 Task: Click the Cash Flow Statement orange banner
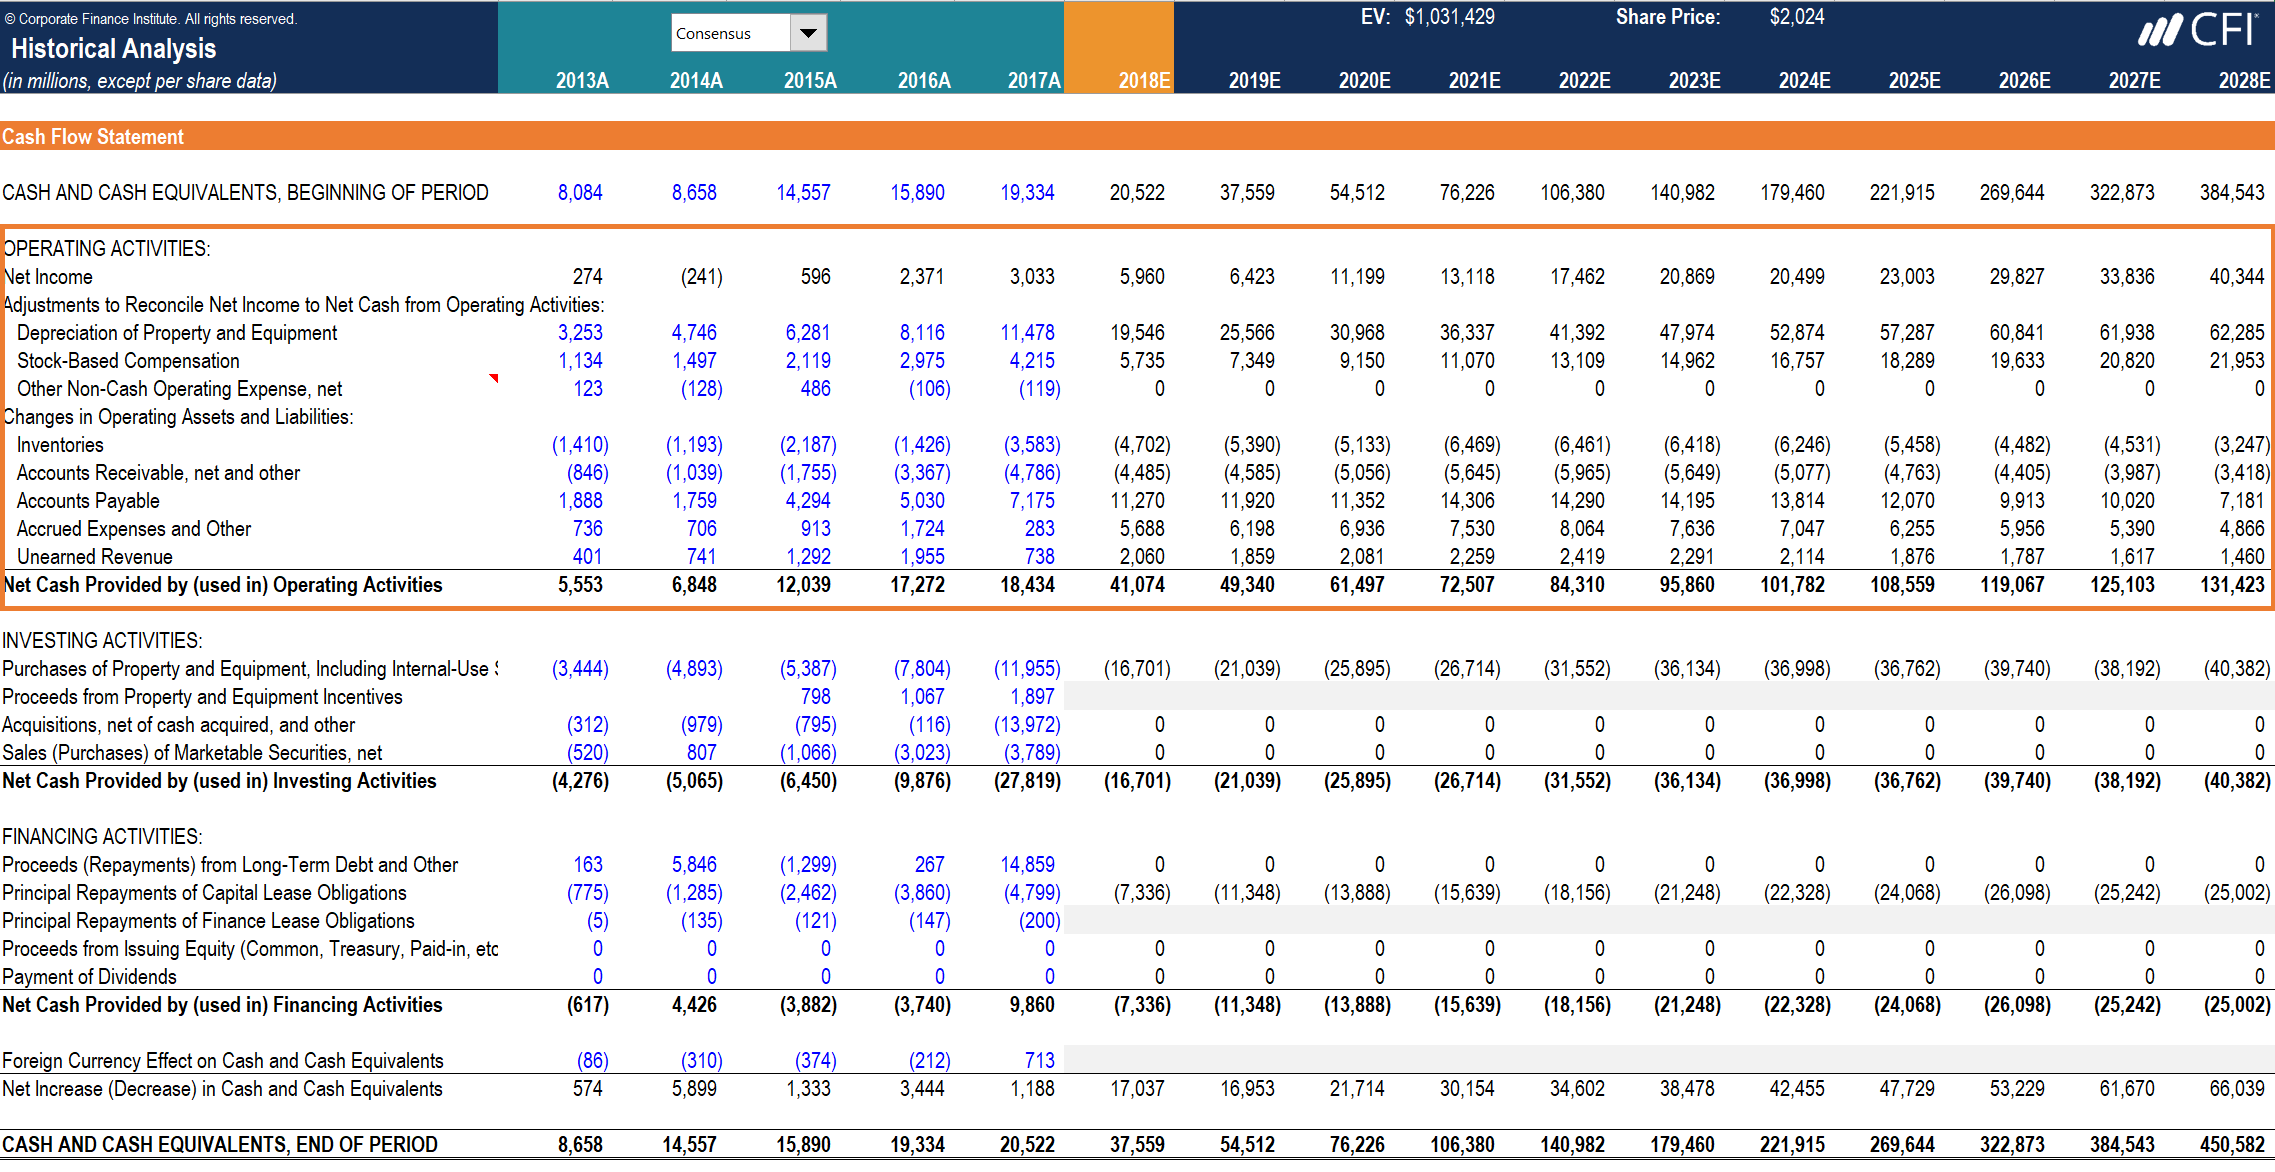pyautogui.click(x=93, y=136)
